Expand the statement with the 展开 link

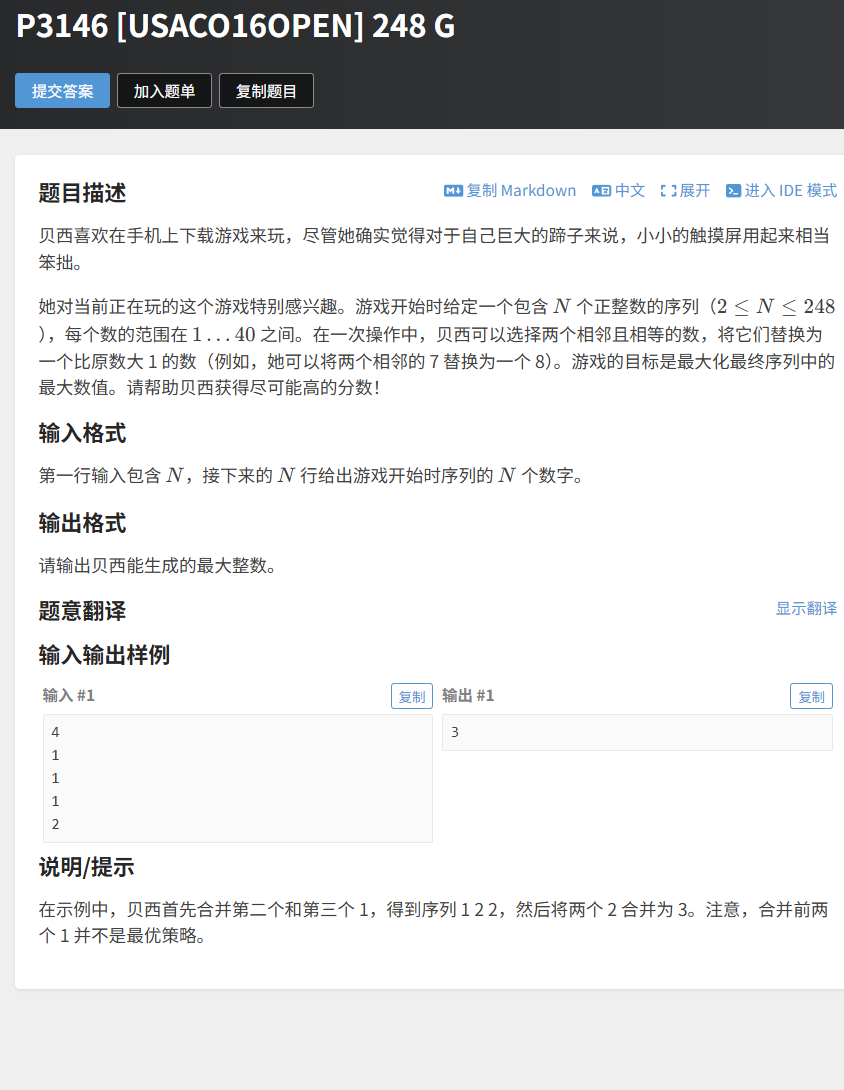(x=695, y=190)
